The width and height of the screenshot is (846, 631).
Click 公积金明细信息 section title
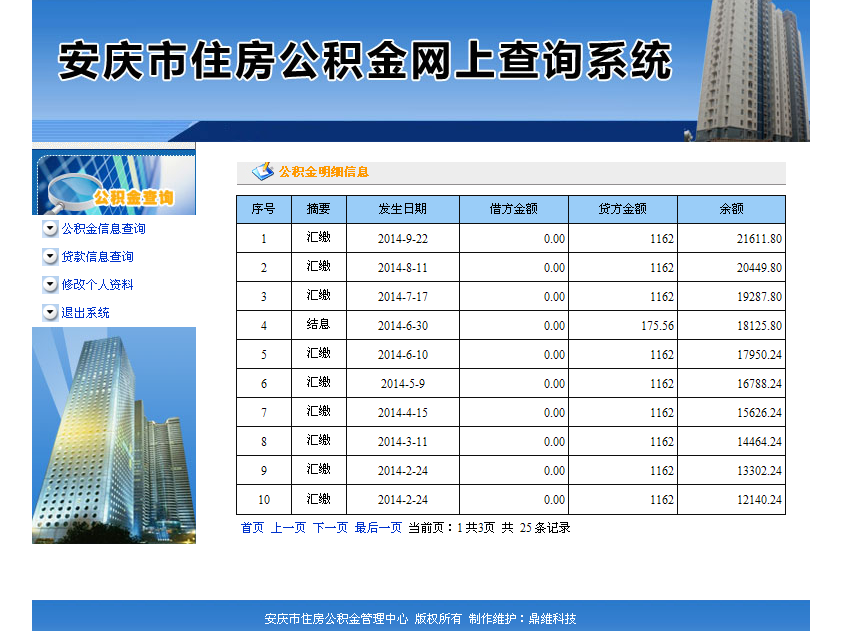pos(324,172)
